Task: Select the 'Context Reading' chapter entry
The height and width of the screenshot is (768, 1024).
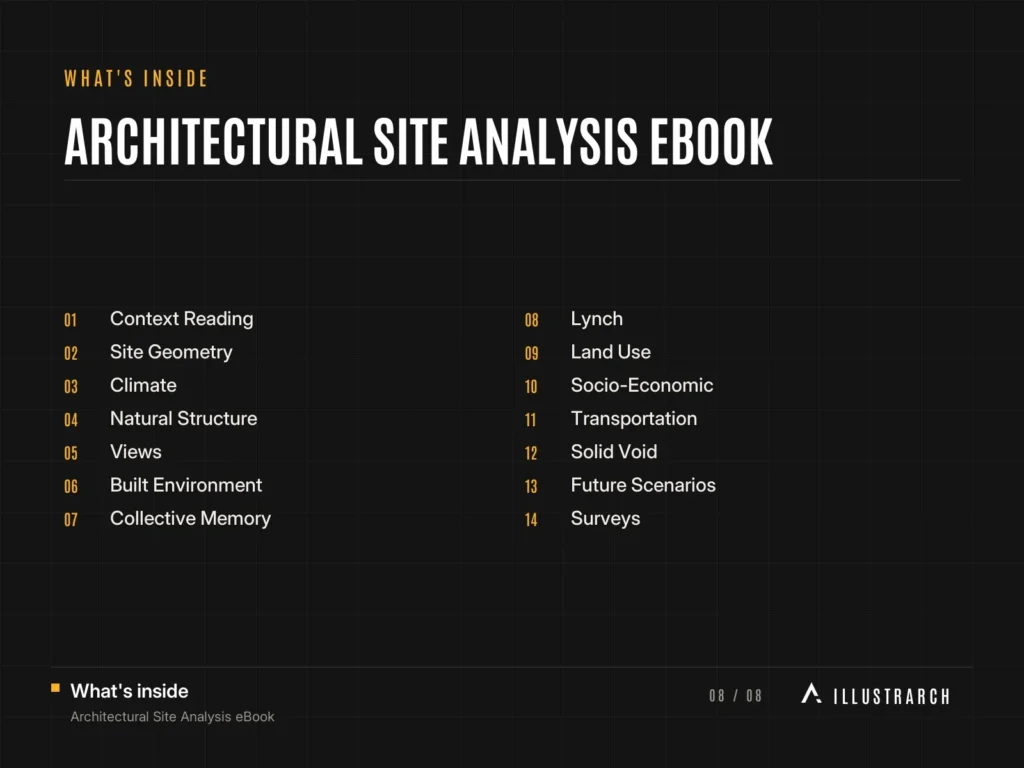Action: click(x=182, y=319)
